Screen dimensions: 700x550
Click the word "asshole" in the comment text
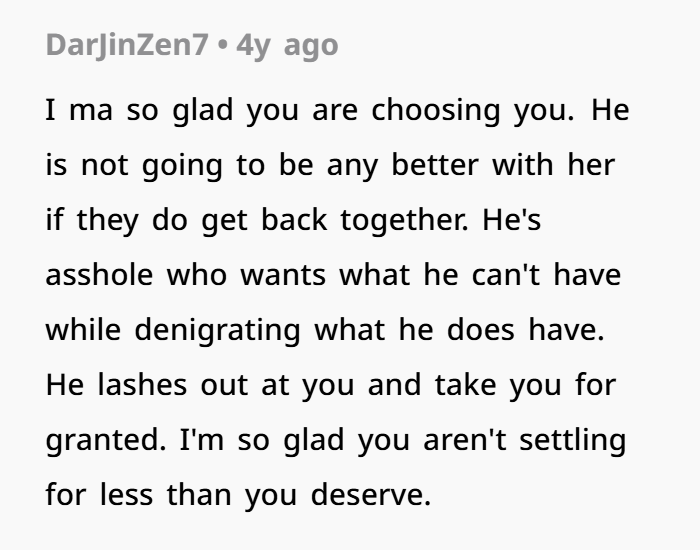pos(100,275)
